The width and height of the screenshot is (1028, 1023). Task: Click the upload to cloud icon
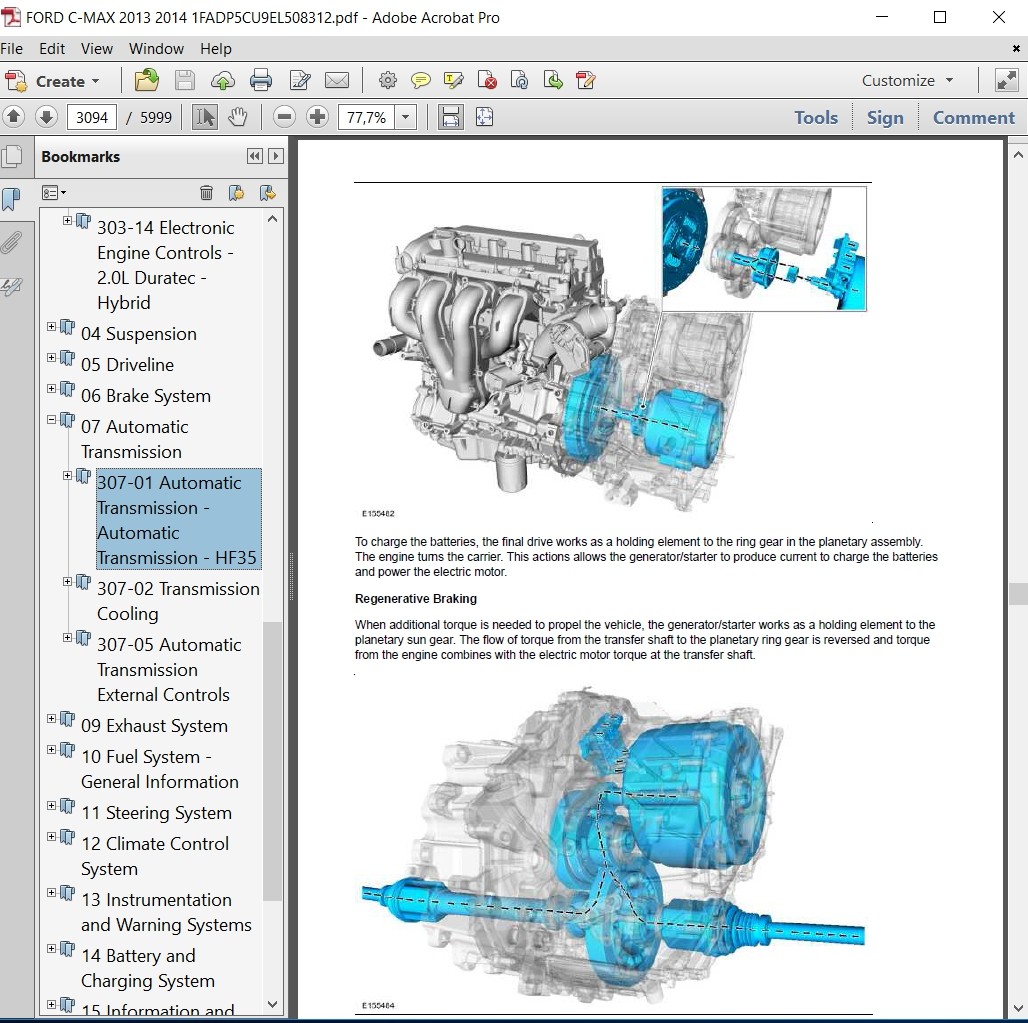223,81
